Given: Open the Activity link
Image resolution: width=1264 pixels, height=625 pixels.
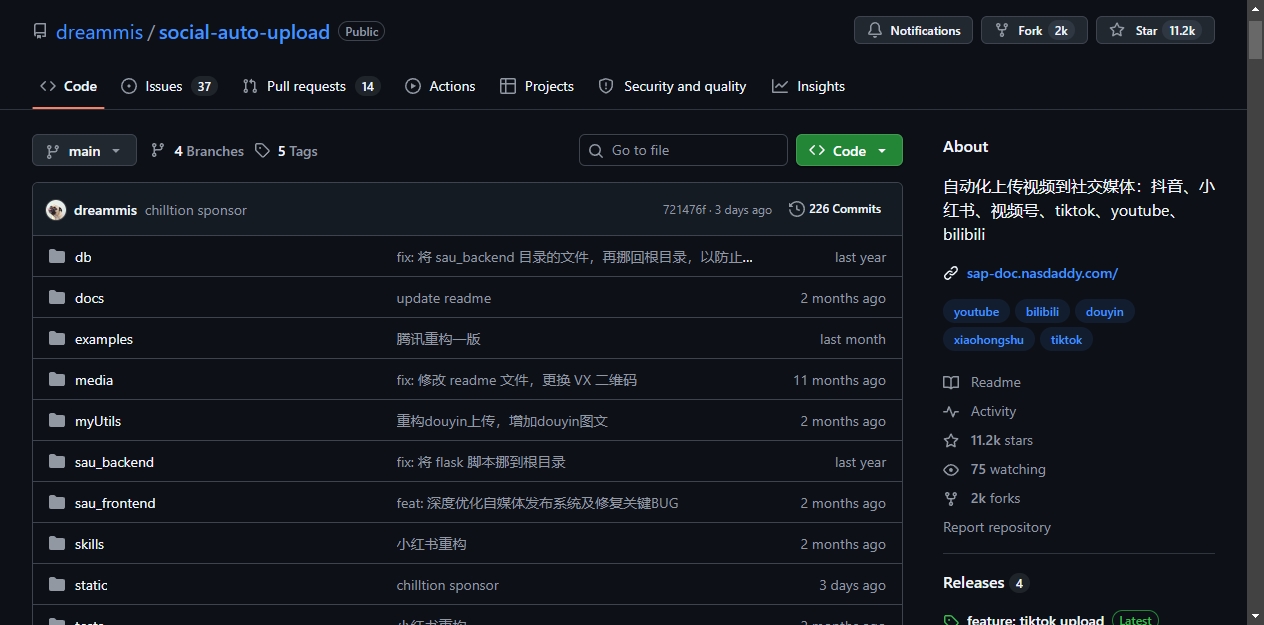Looking at the screenshot, I should coord(993,411).
